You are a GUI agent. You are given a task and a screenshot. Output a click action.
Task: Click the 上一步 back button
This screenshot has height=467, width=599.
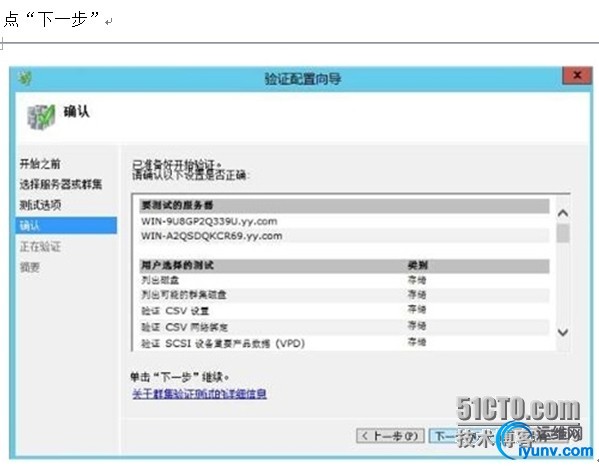point(390,436)
